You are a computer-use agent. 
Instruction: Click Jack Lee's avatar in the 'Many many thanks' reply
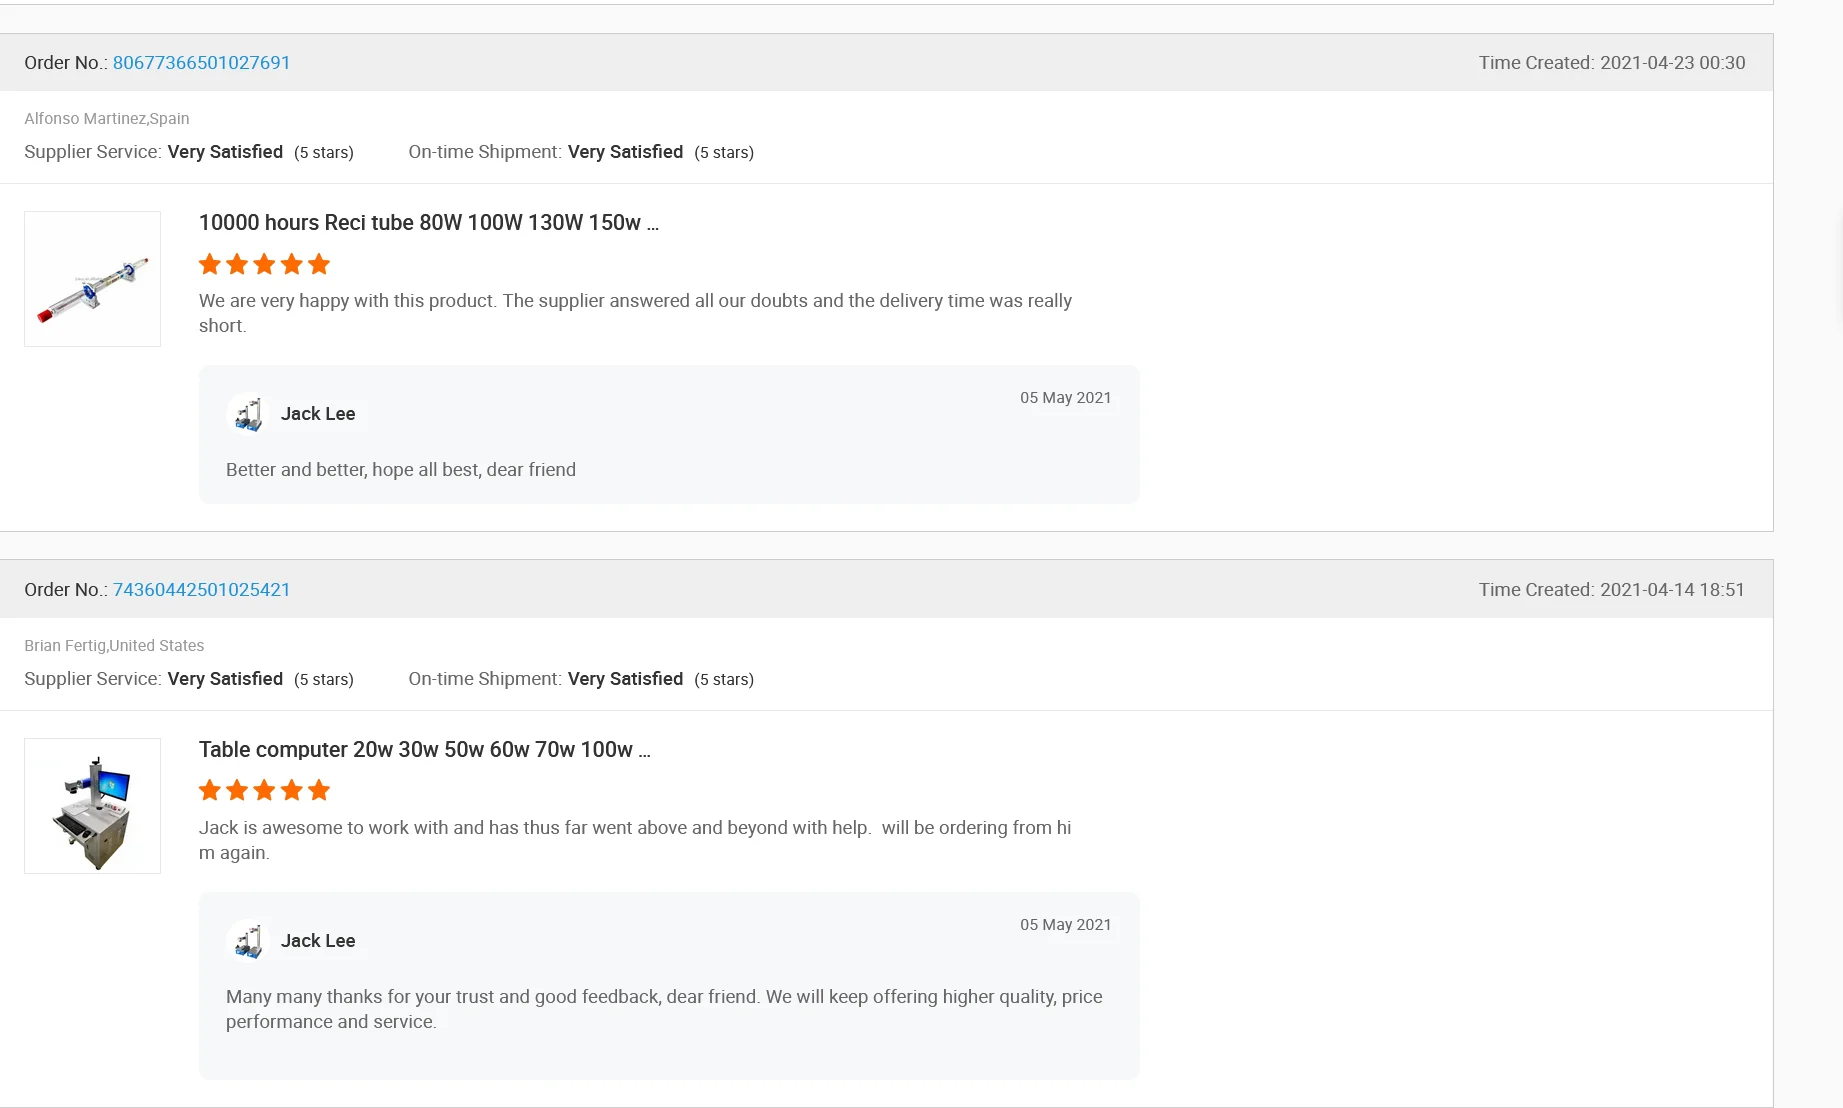tap(248, 941)
